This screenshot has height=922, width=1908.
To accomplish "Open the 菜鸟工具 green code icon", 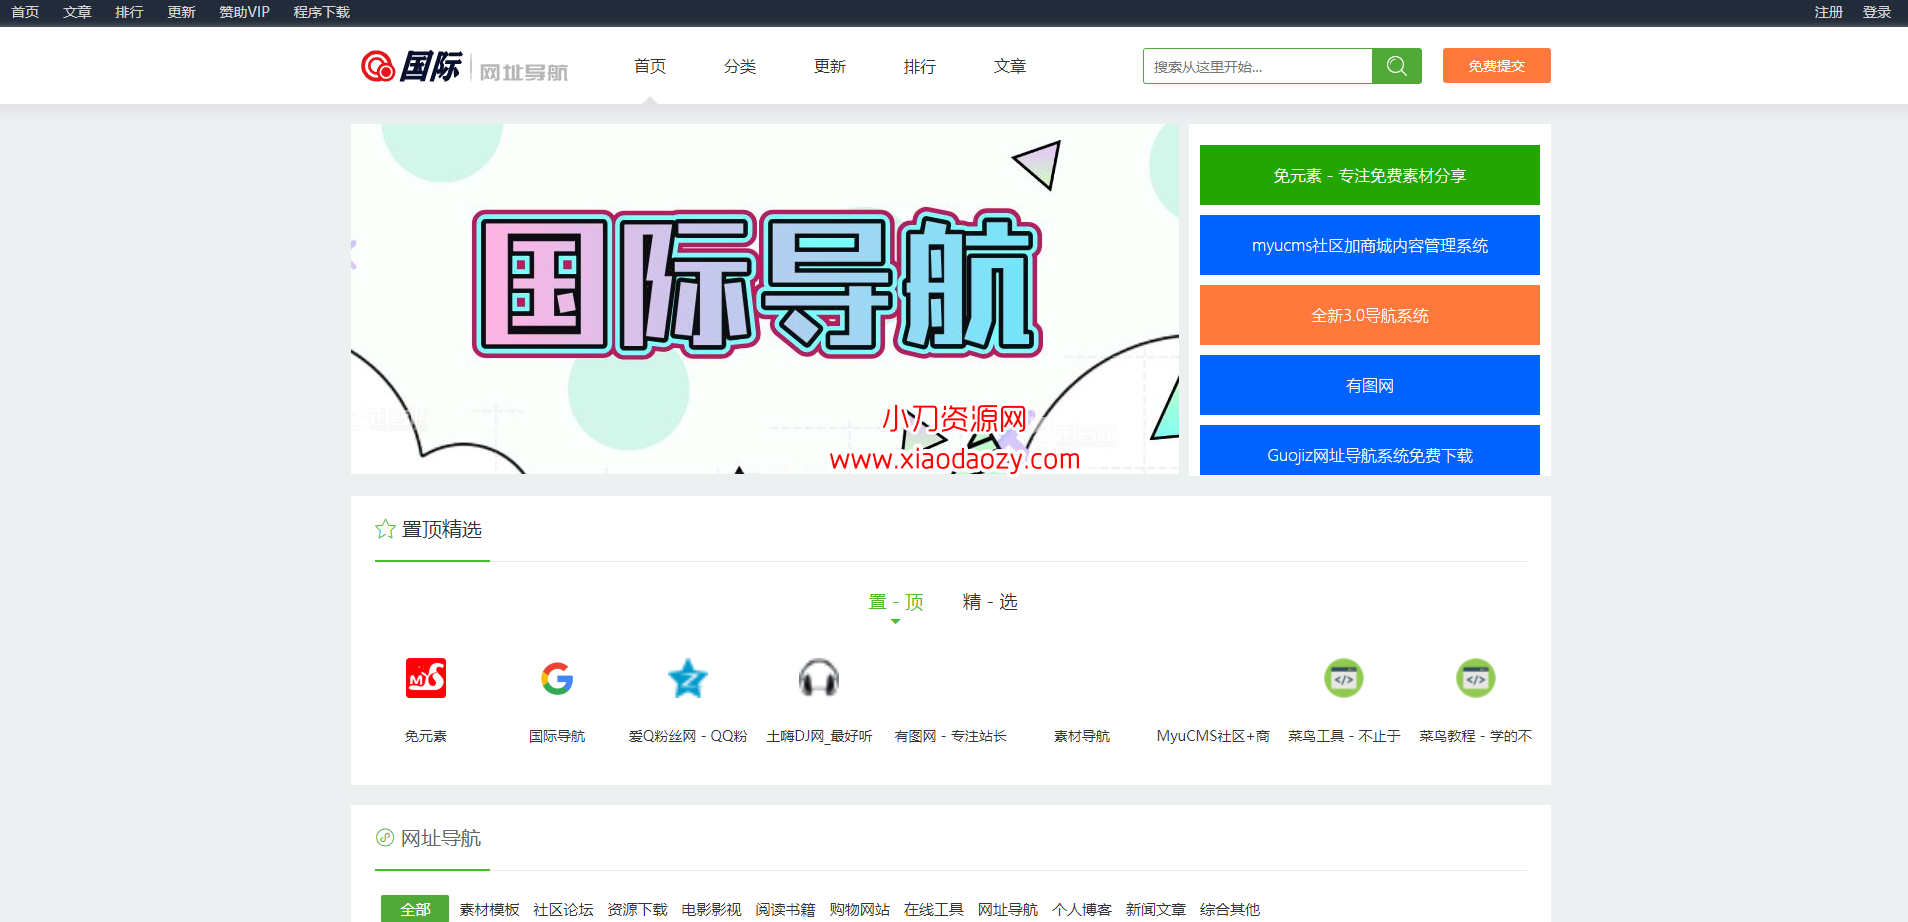I will point(1344,678).
